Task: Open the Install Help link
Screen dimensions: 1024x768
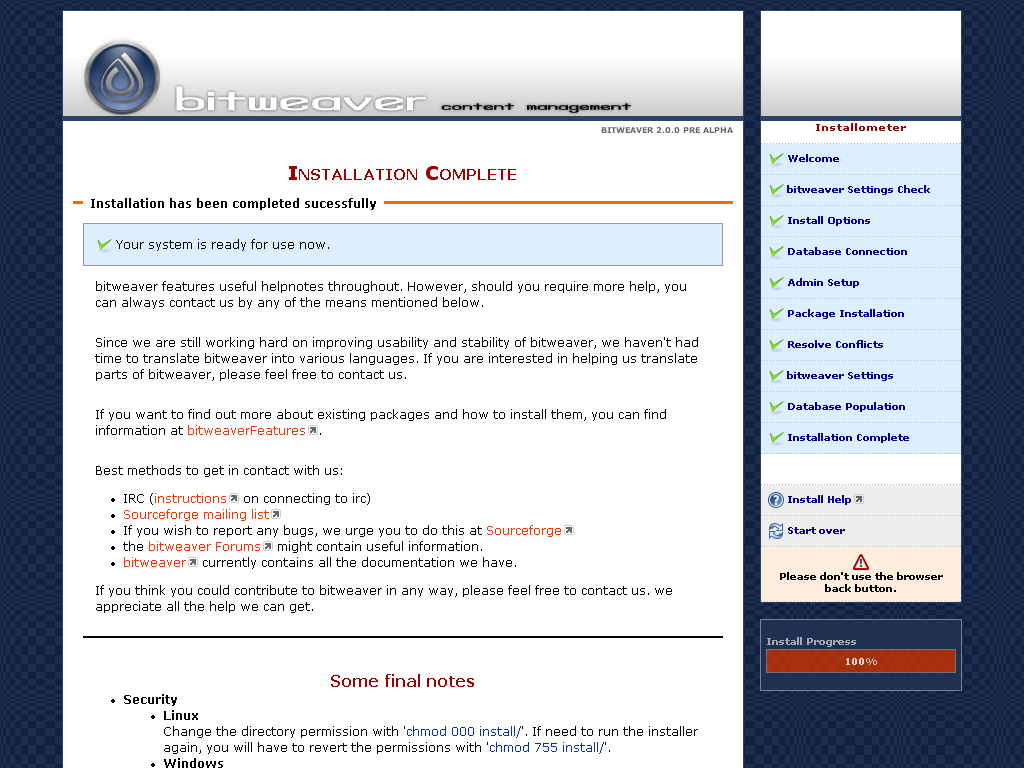Action: point(819,500)
